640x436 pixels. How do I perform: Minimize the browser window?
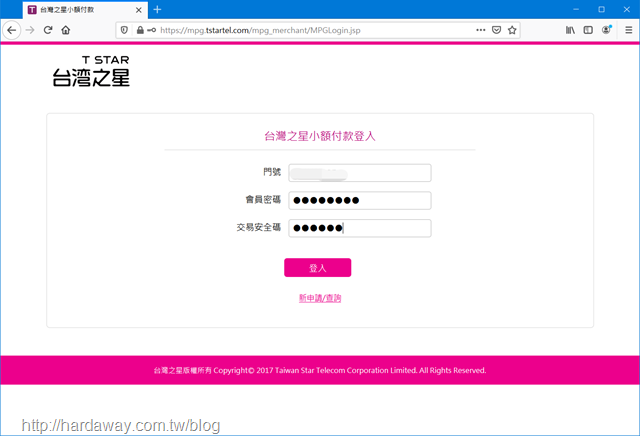click(x=576, y=9)
